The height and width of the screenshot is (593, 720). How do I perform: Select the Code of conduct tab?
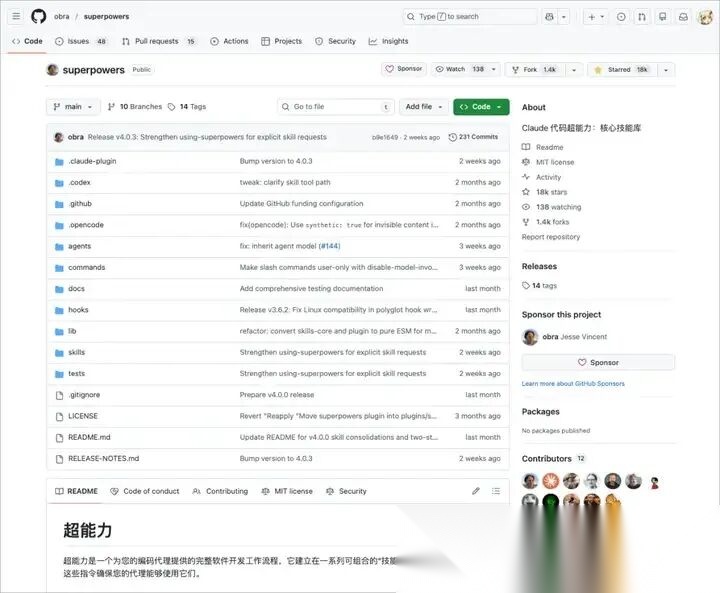point(145,491)
